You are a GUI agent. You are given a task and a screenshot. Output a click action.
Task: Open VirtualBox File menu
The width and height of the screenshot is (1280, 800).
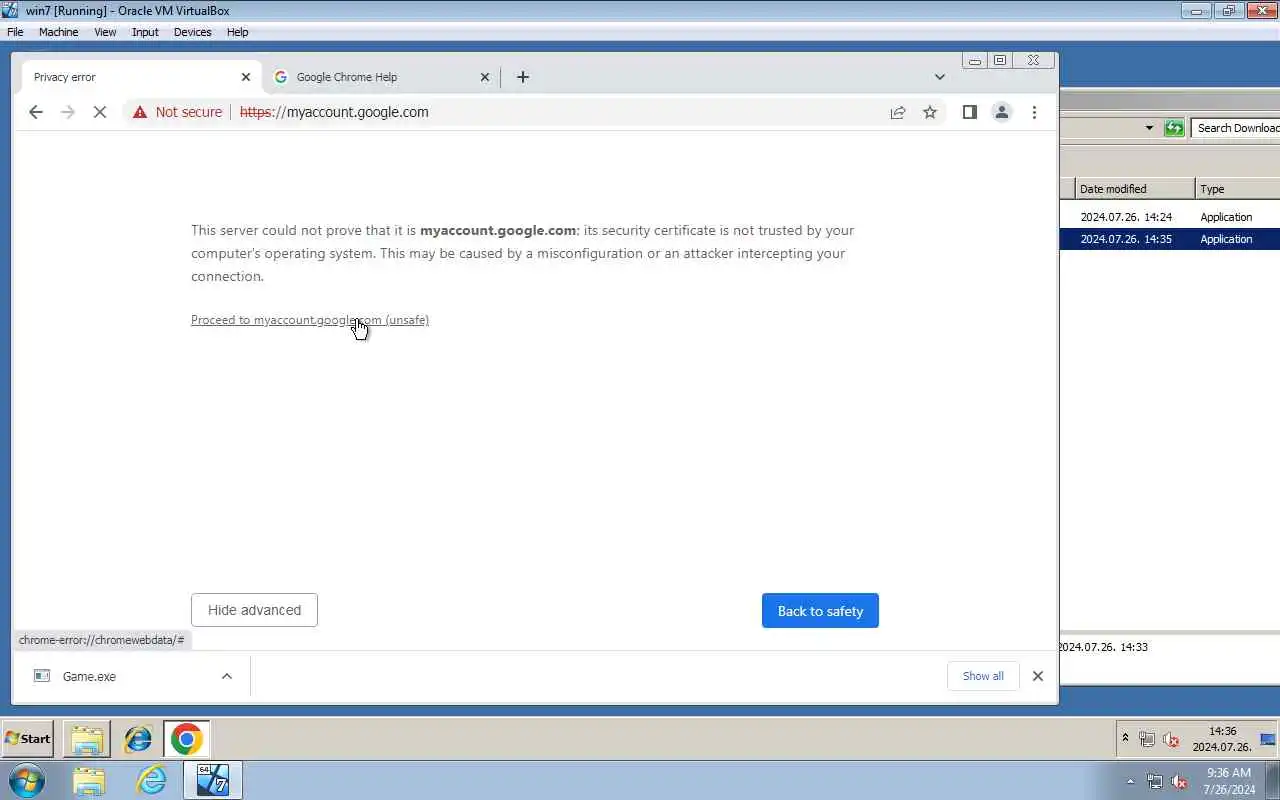click(15, 32)
